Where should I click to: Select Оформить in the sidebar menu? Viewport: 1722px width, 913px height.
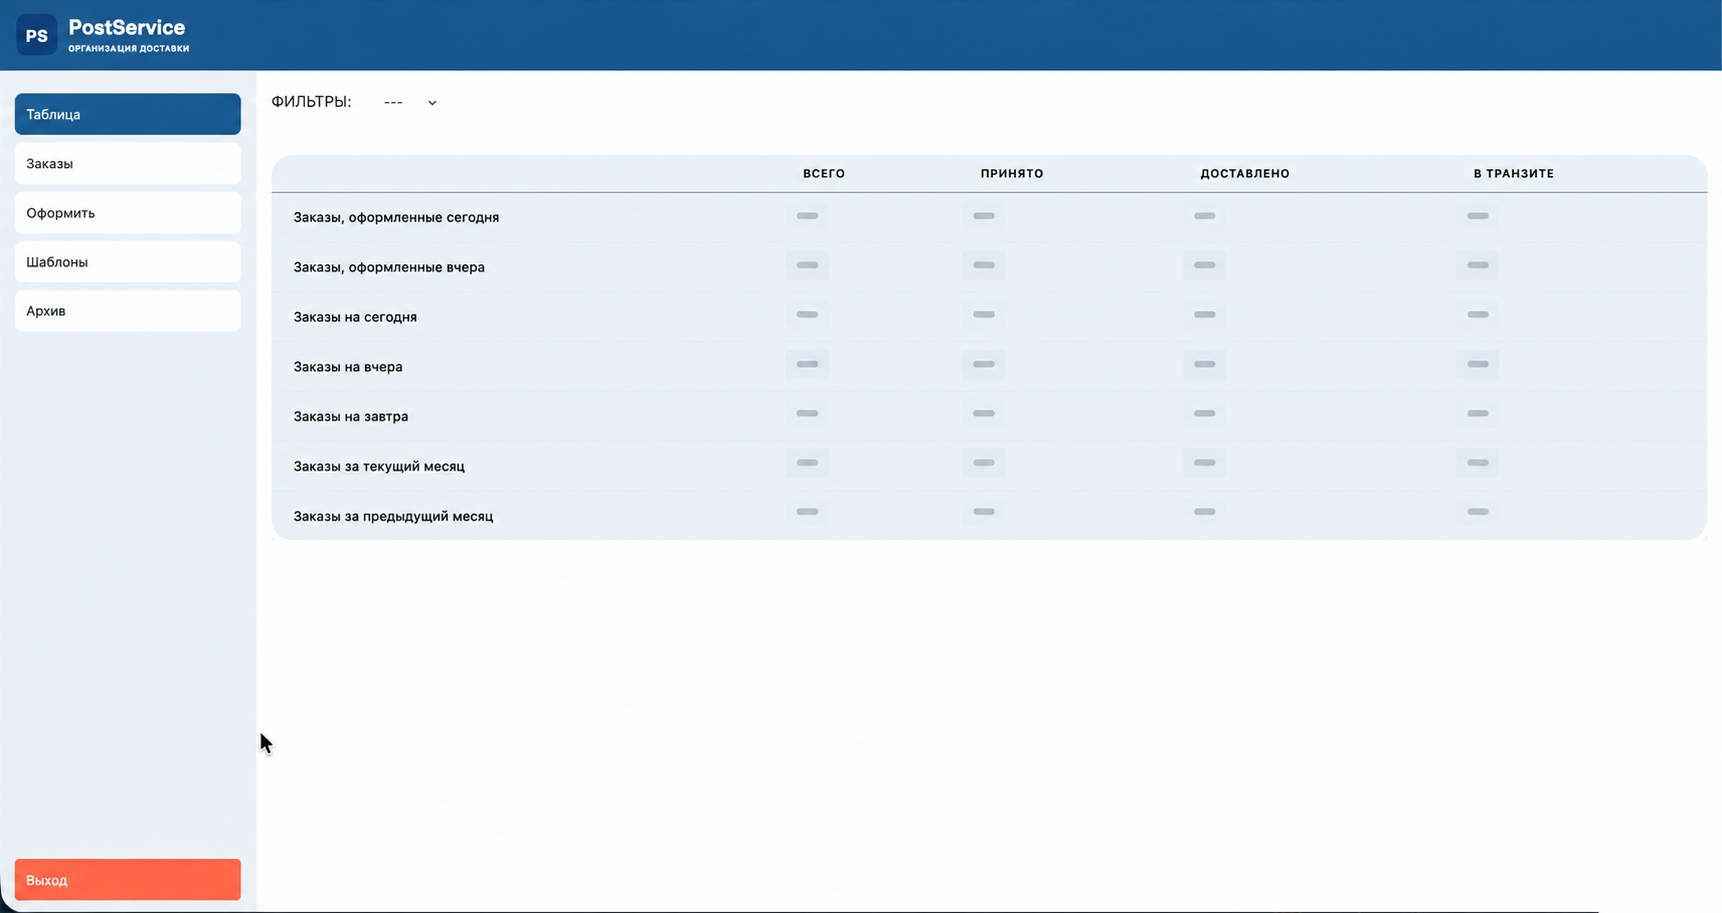click(128, 212)
